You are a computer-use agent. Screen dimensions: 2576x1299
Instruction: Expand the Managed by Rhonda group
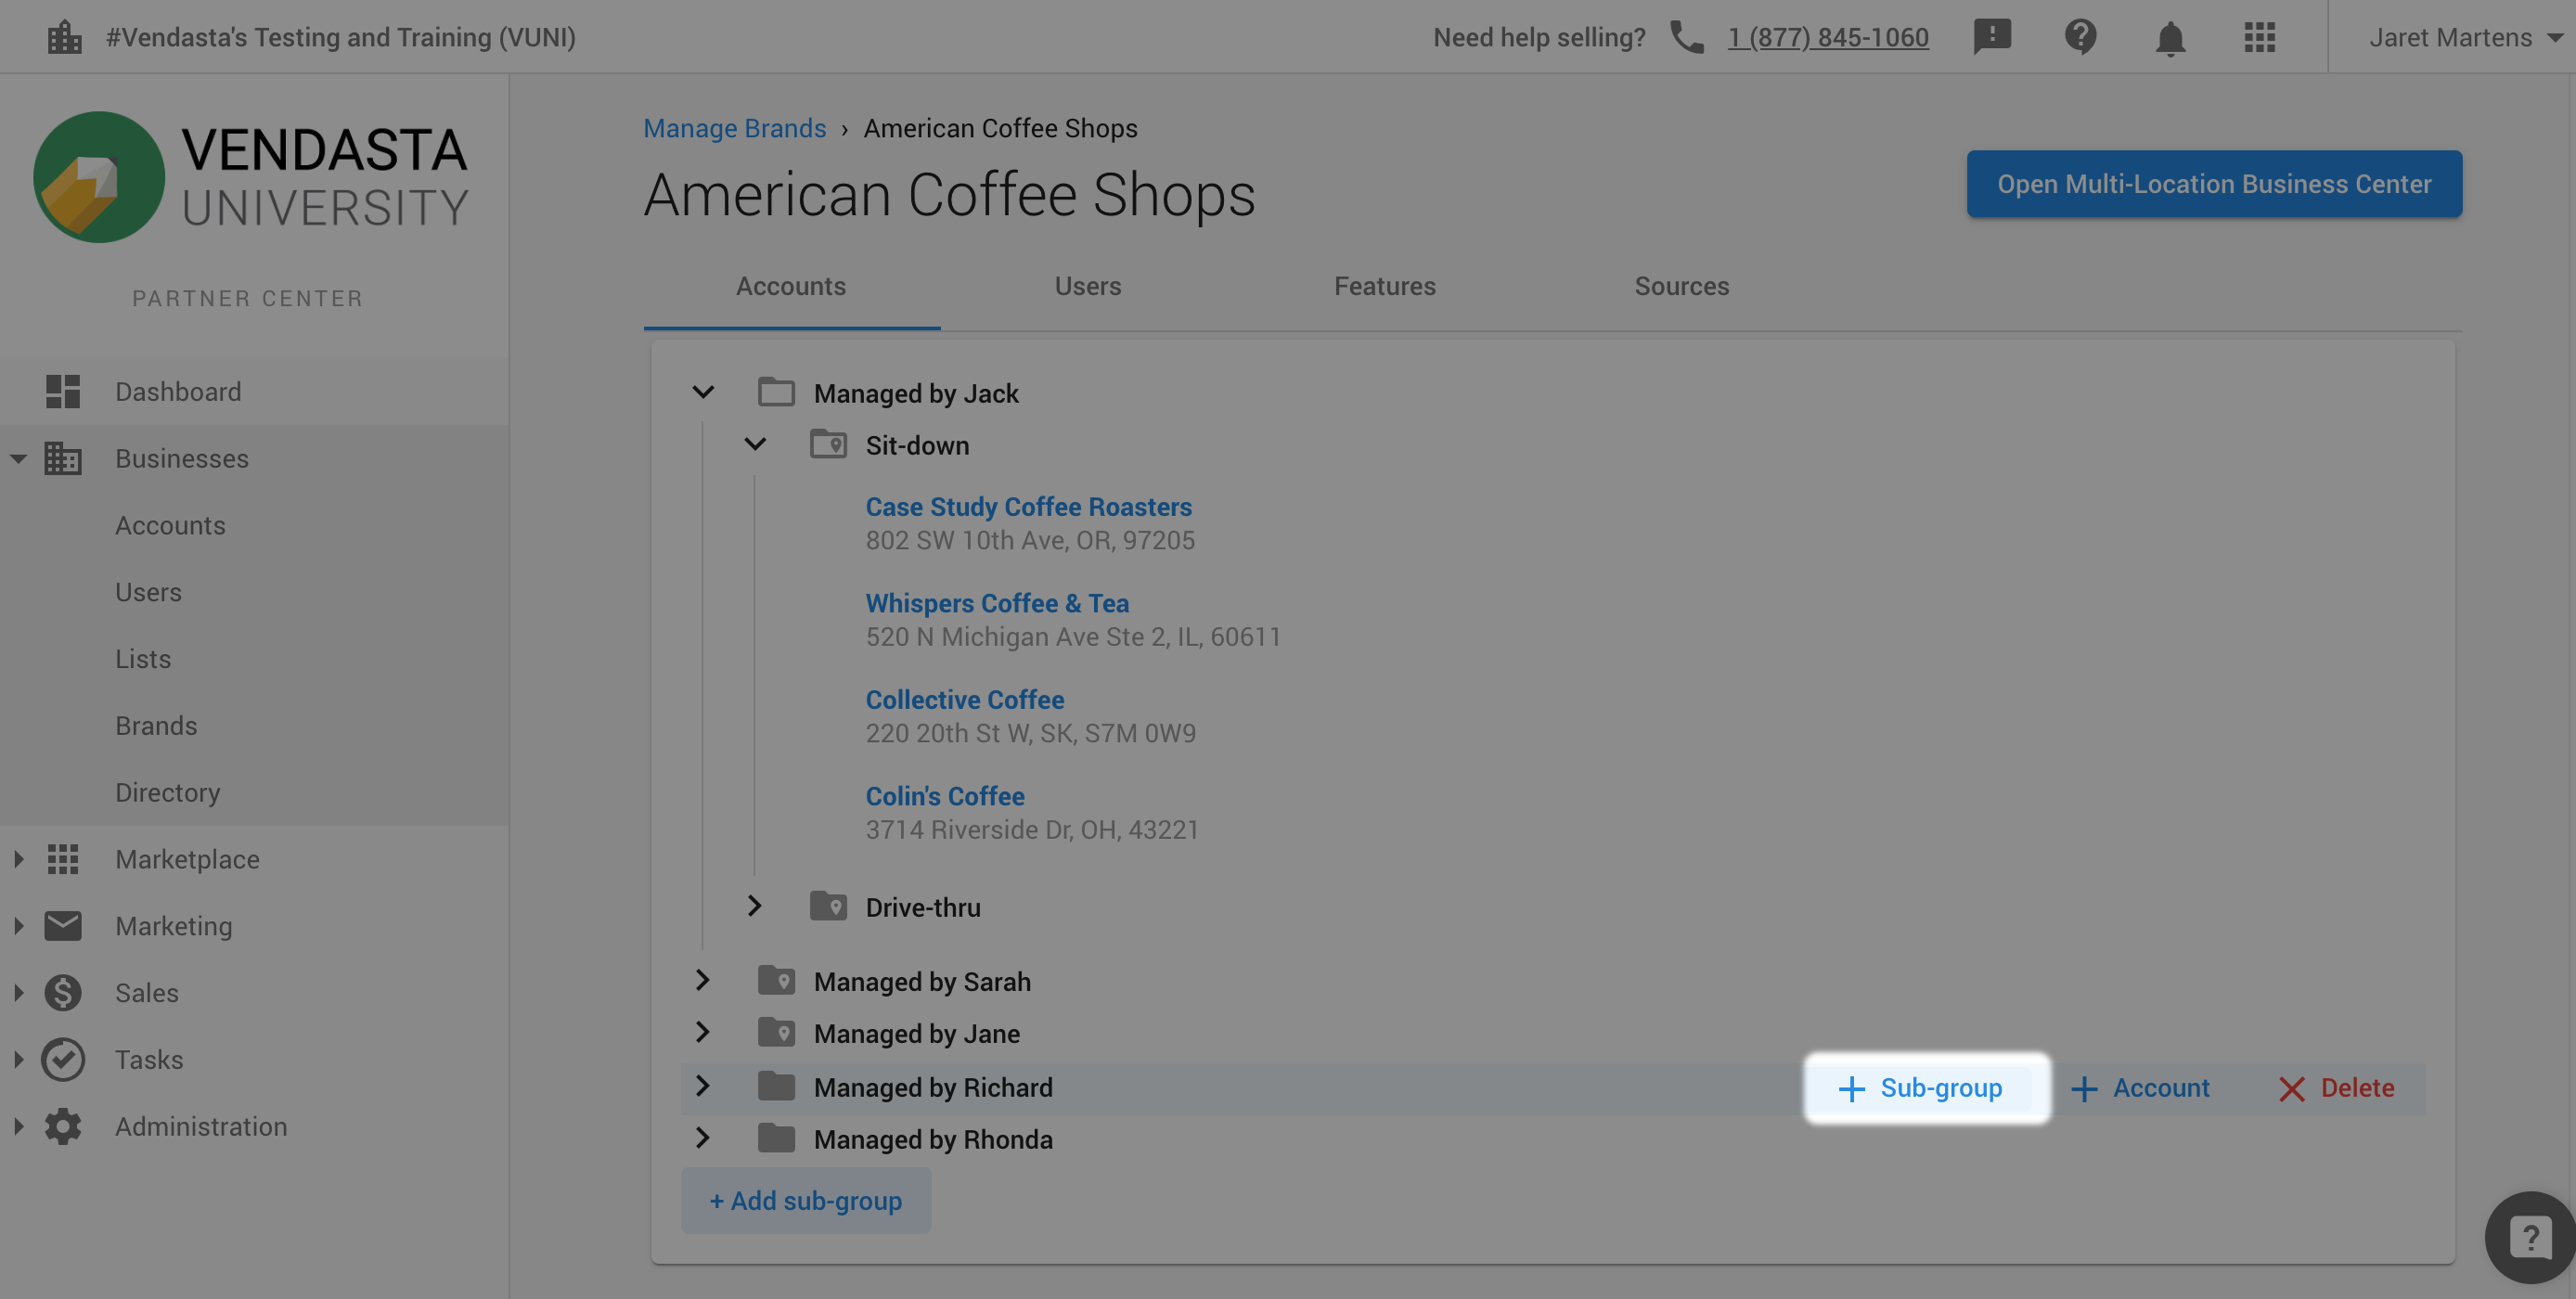703,1138
